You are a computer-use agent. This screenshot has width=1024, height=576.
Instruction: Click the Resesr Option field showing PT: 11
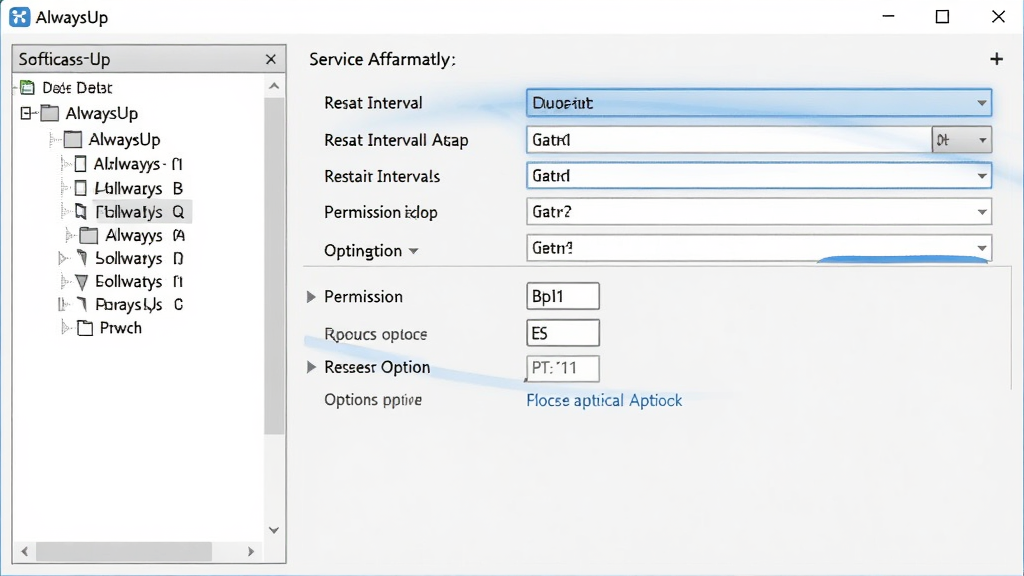point(563,368)
